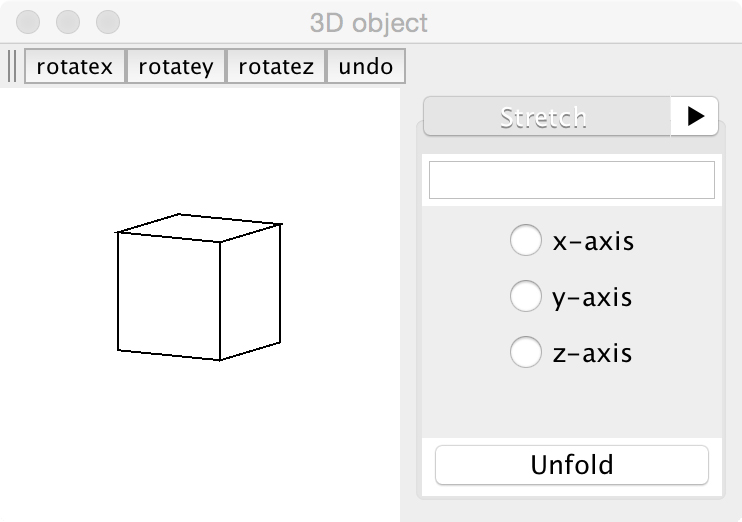Click the rotatex toolbar button
This screenshot has height=522, width=742.
click(x=75, y=67)
